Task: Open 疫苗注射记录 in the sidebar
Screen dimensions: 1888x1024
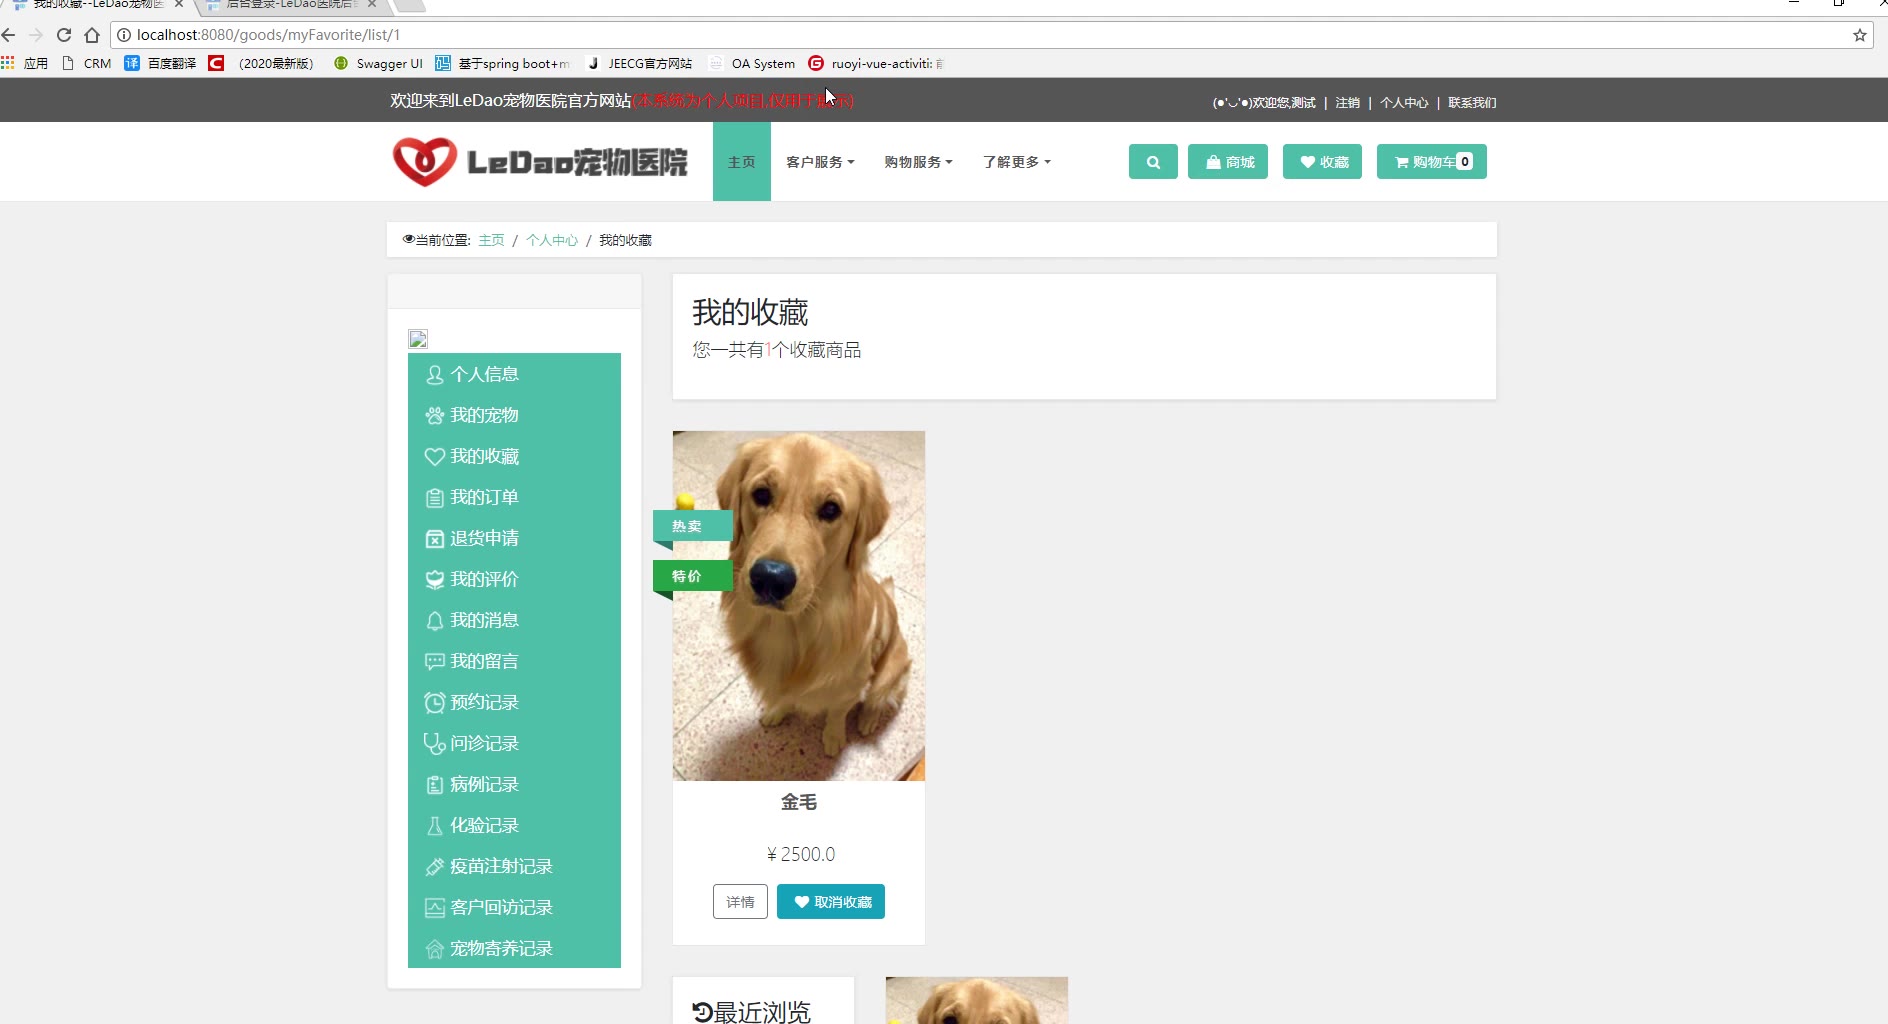Action: [514, 866]
